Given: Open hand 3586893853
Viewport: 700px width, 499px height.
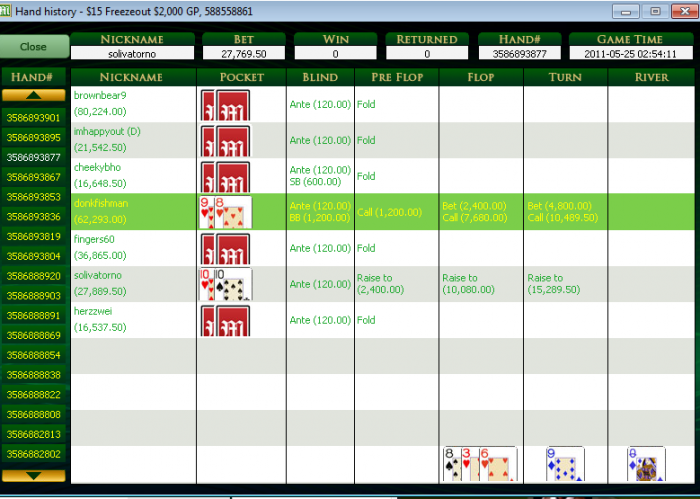Looking at the screenshot, I should pos(33,197).
